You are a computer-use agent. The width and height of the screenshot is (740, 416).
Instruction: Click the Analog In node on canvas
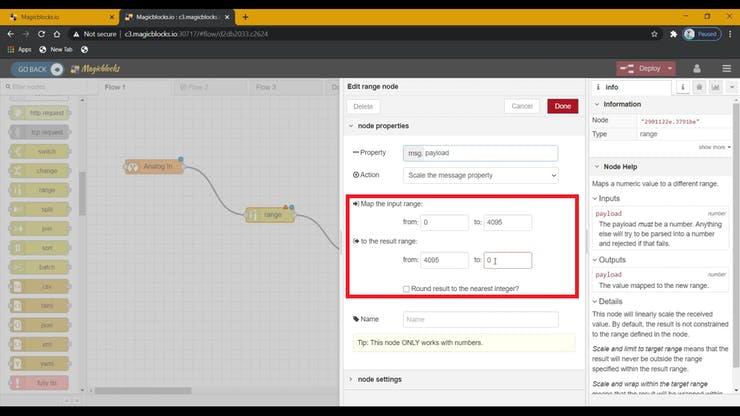154,167
